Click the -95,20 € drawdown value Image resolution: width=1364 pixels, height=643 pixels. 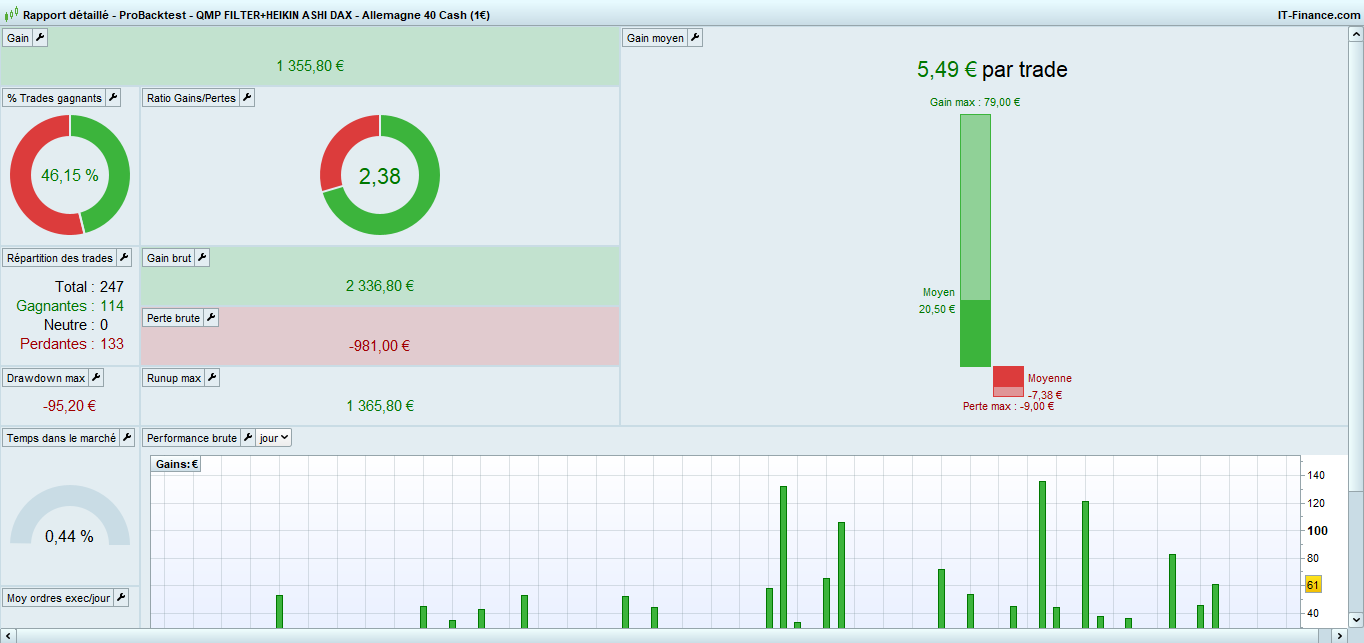click(70, 406)
